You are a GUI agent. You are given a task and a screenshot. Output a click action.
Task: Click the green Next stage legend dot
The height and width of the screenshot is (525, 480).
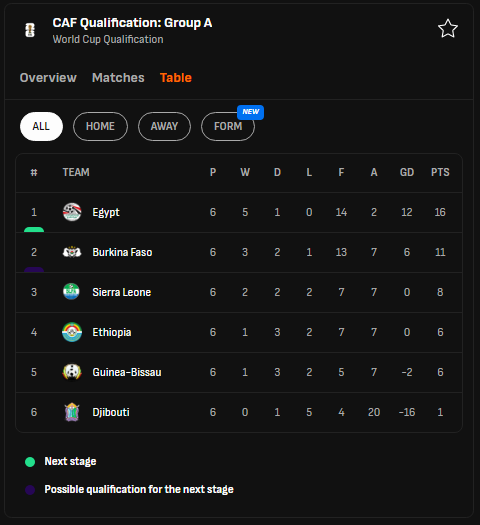[30, 462]
